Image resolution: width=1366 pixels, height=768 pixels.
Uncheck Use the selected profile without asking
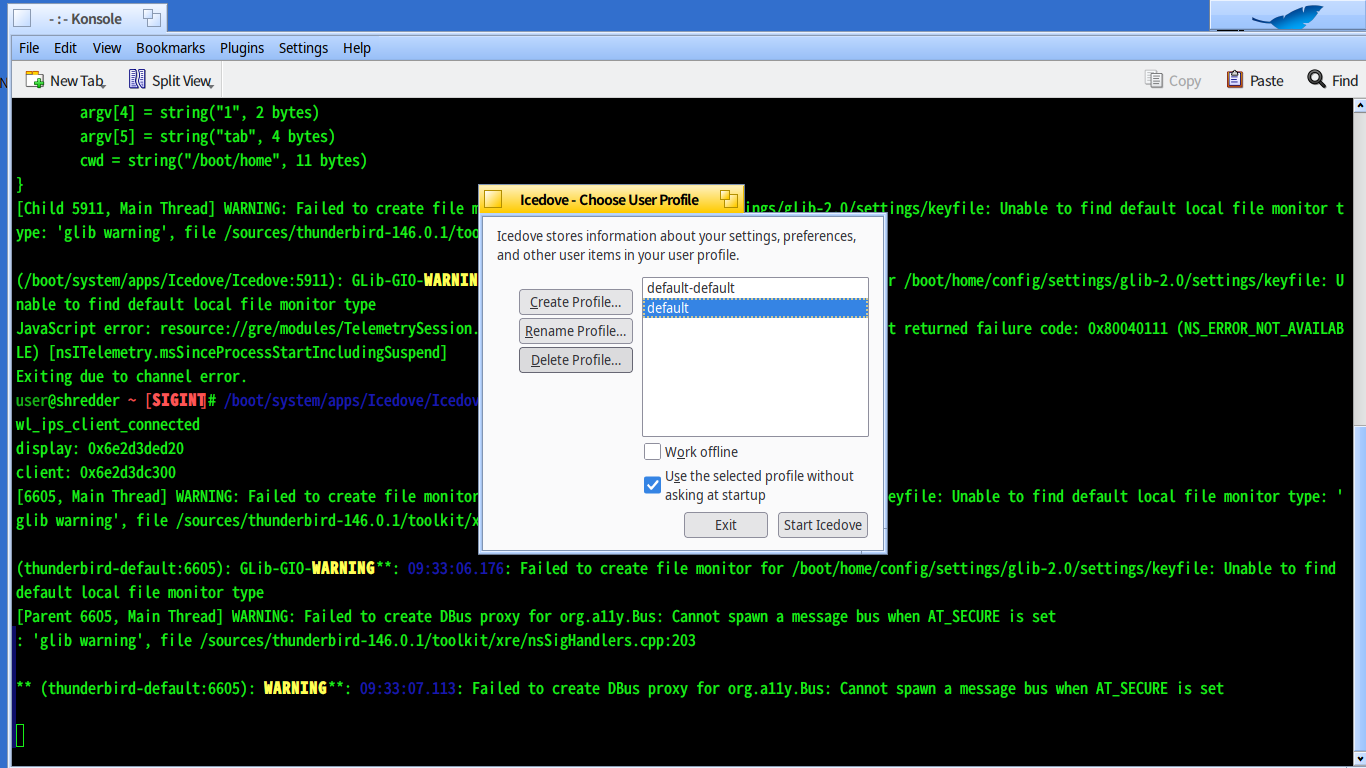[652, 485]
